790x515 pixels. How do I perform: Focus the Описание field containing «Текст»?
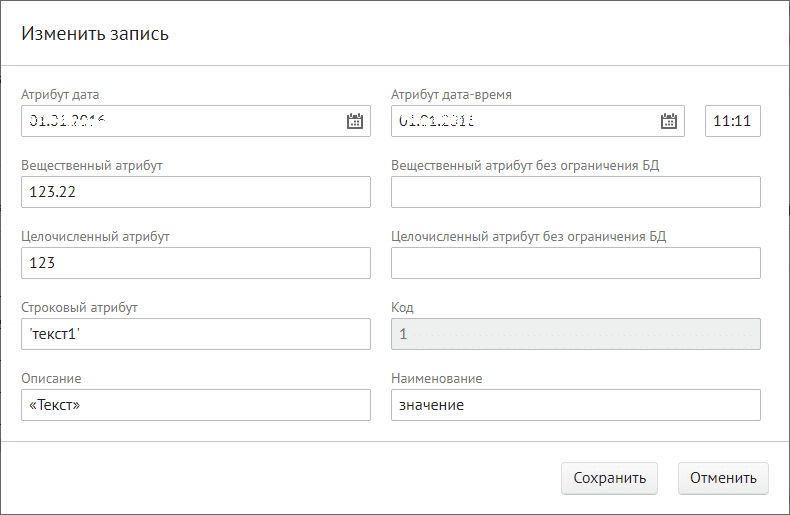pyautogui.click(x=195, y=405)
